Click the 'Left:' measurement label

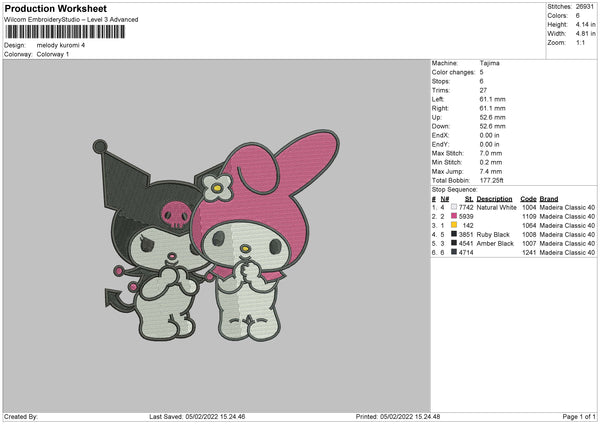pyautogui.click(x=438, y=99)
